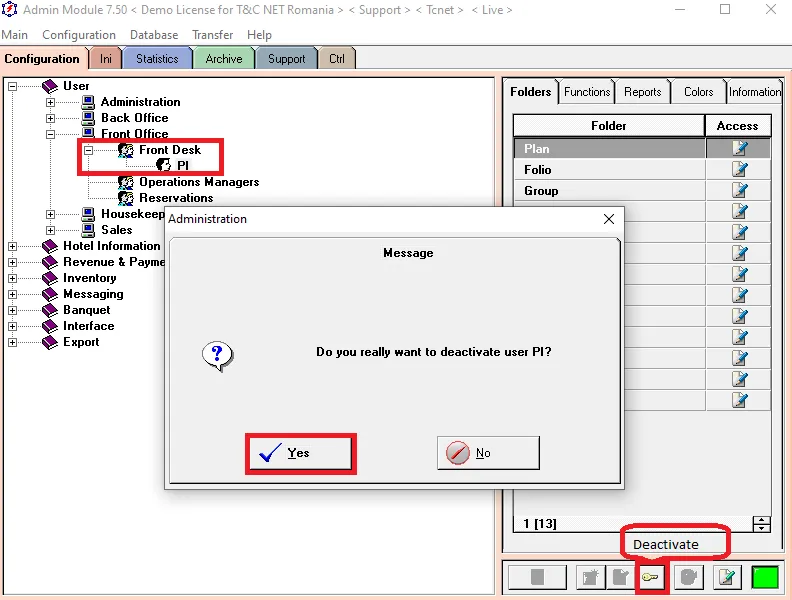The height and width of the screenshot is (600, 792).
Task: Open the Database menu
Action: point(154,35)
